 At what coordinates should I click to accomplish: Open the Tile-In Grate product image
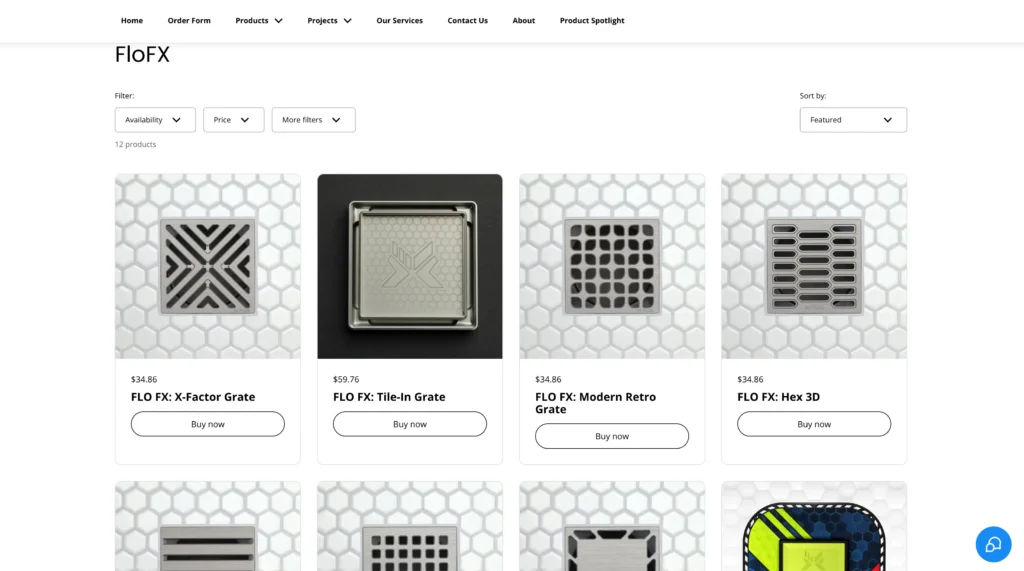409,267
